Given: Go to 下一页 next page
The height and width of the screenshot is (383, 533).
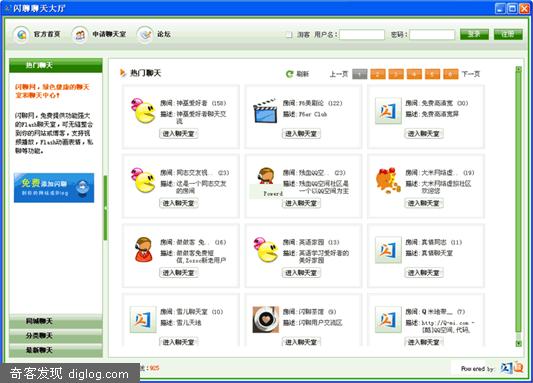Looking at the screenshot, I should 471,74.
